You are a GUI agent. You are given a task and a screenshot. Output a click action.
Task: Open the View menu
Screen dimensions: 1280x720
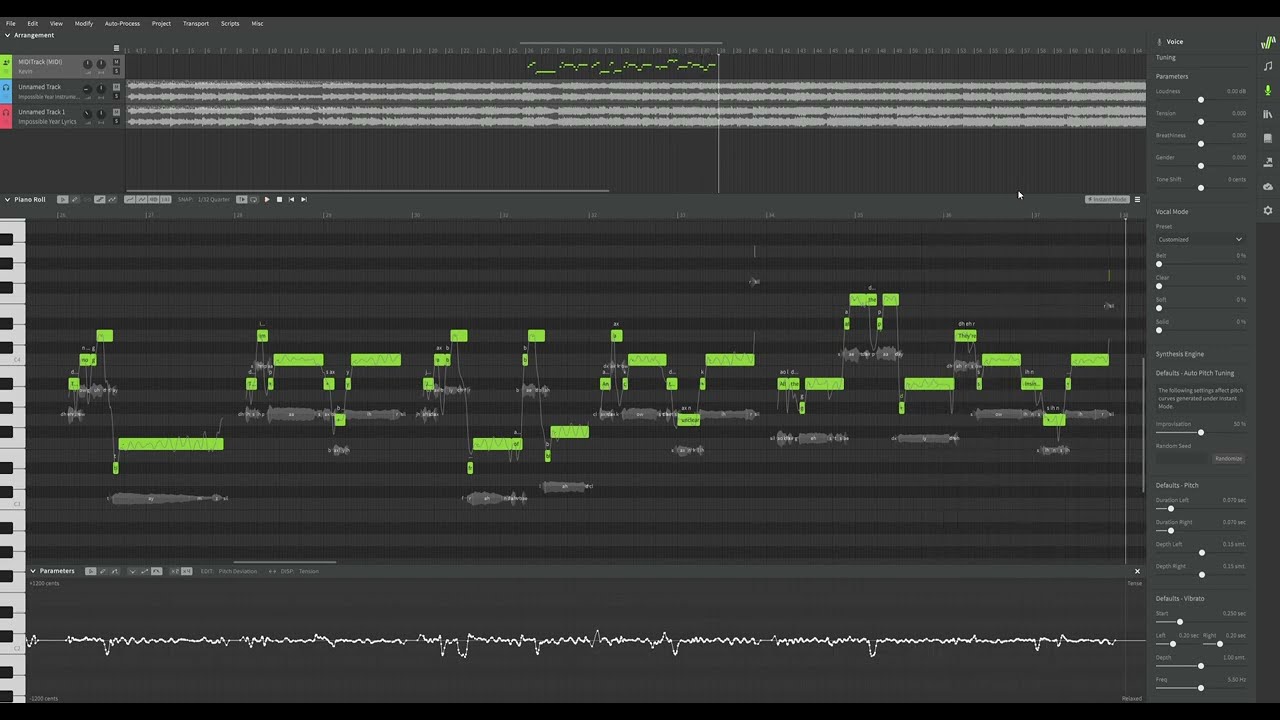coord(56,23)
